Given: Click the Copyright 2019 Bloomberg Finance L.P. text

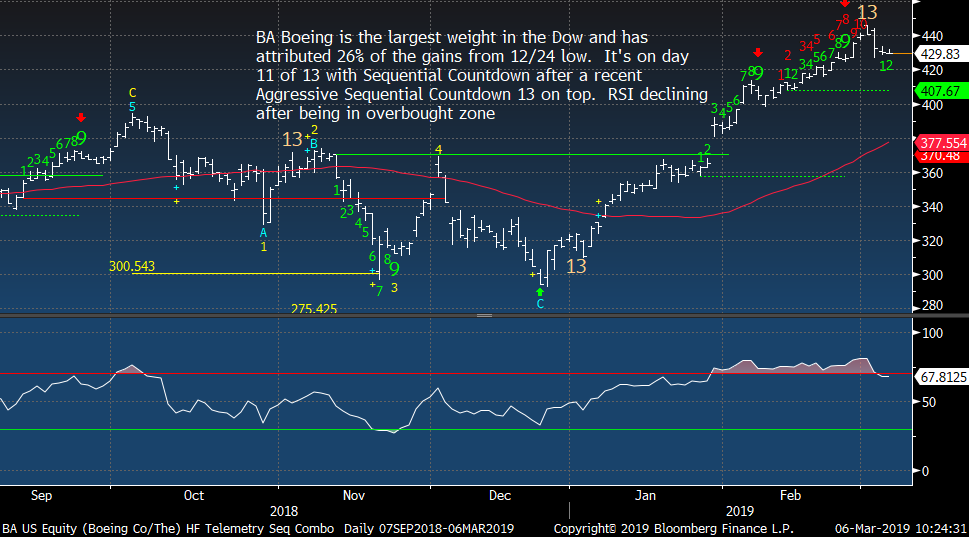Looking at the screenshot, I should click(x=674, y=529).
